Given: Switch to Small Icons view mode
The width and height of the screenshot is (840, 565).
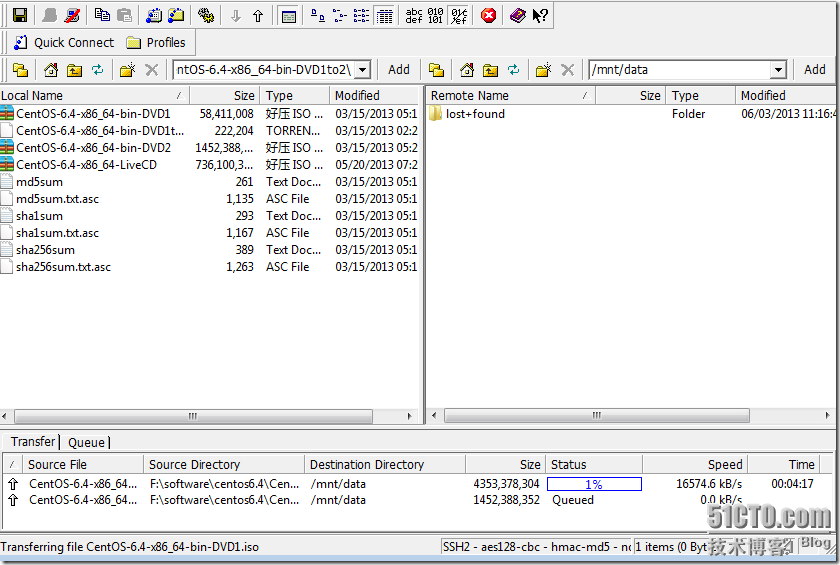Looking at the screenshot, I should click(x=339, y=16).
